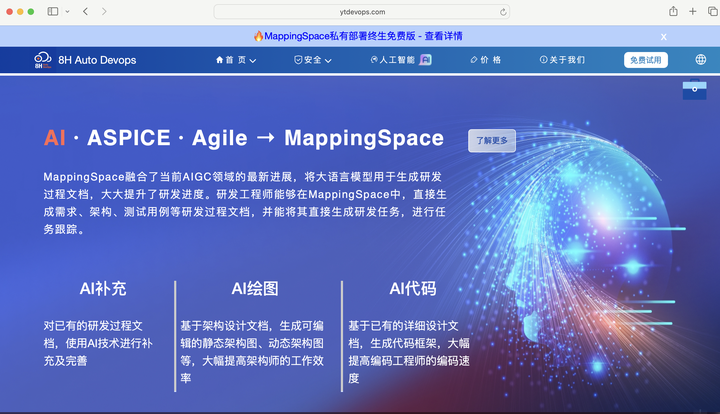720x414 pixels.
Task: Click the ytdevops.com address bar
Action: point(362,12)
